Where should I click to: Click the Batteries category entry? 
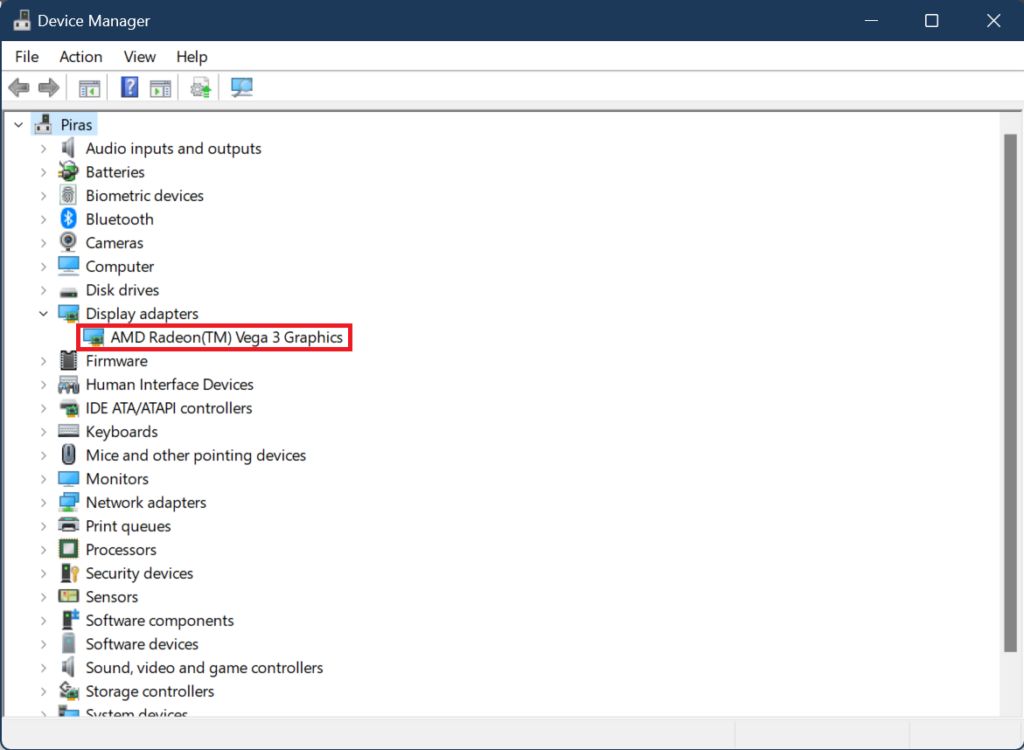click(115, 171)
